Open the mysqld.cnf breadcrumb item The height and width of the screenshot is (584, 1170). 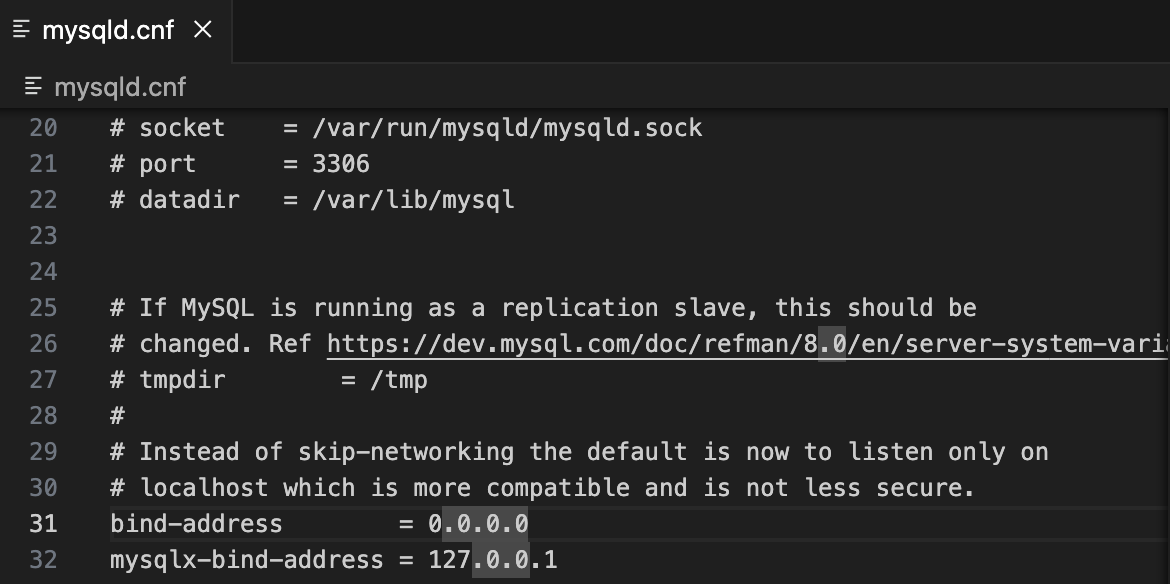pos(120,87)
